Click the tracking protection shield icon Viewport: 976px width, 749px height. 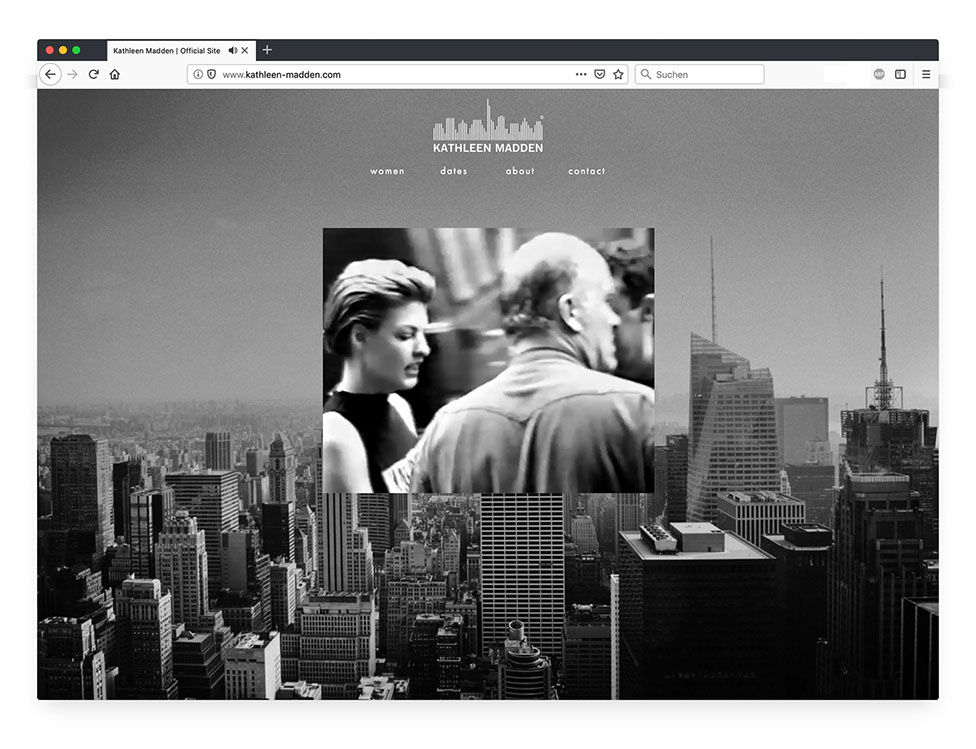tap(211, 74)
